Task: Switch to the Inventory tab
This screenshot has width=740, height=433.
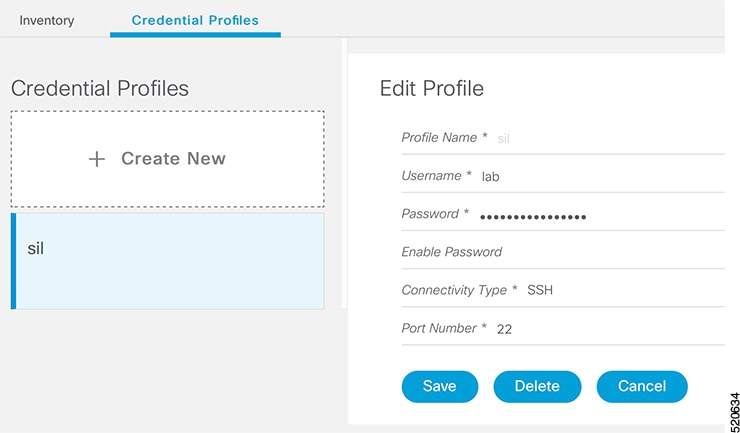Action: click(x=47, y=20)
